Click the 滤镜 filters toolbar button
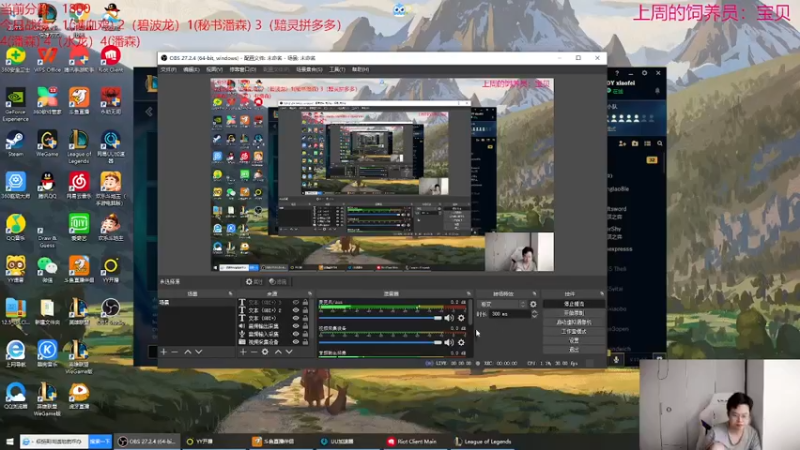Screen dimensions: 800x450 coord(278,282)
